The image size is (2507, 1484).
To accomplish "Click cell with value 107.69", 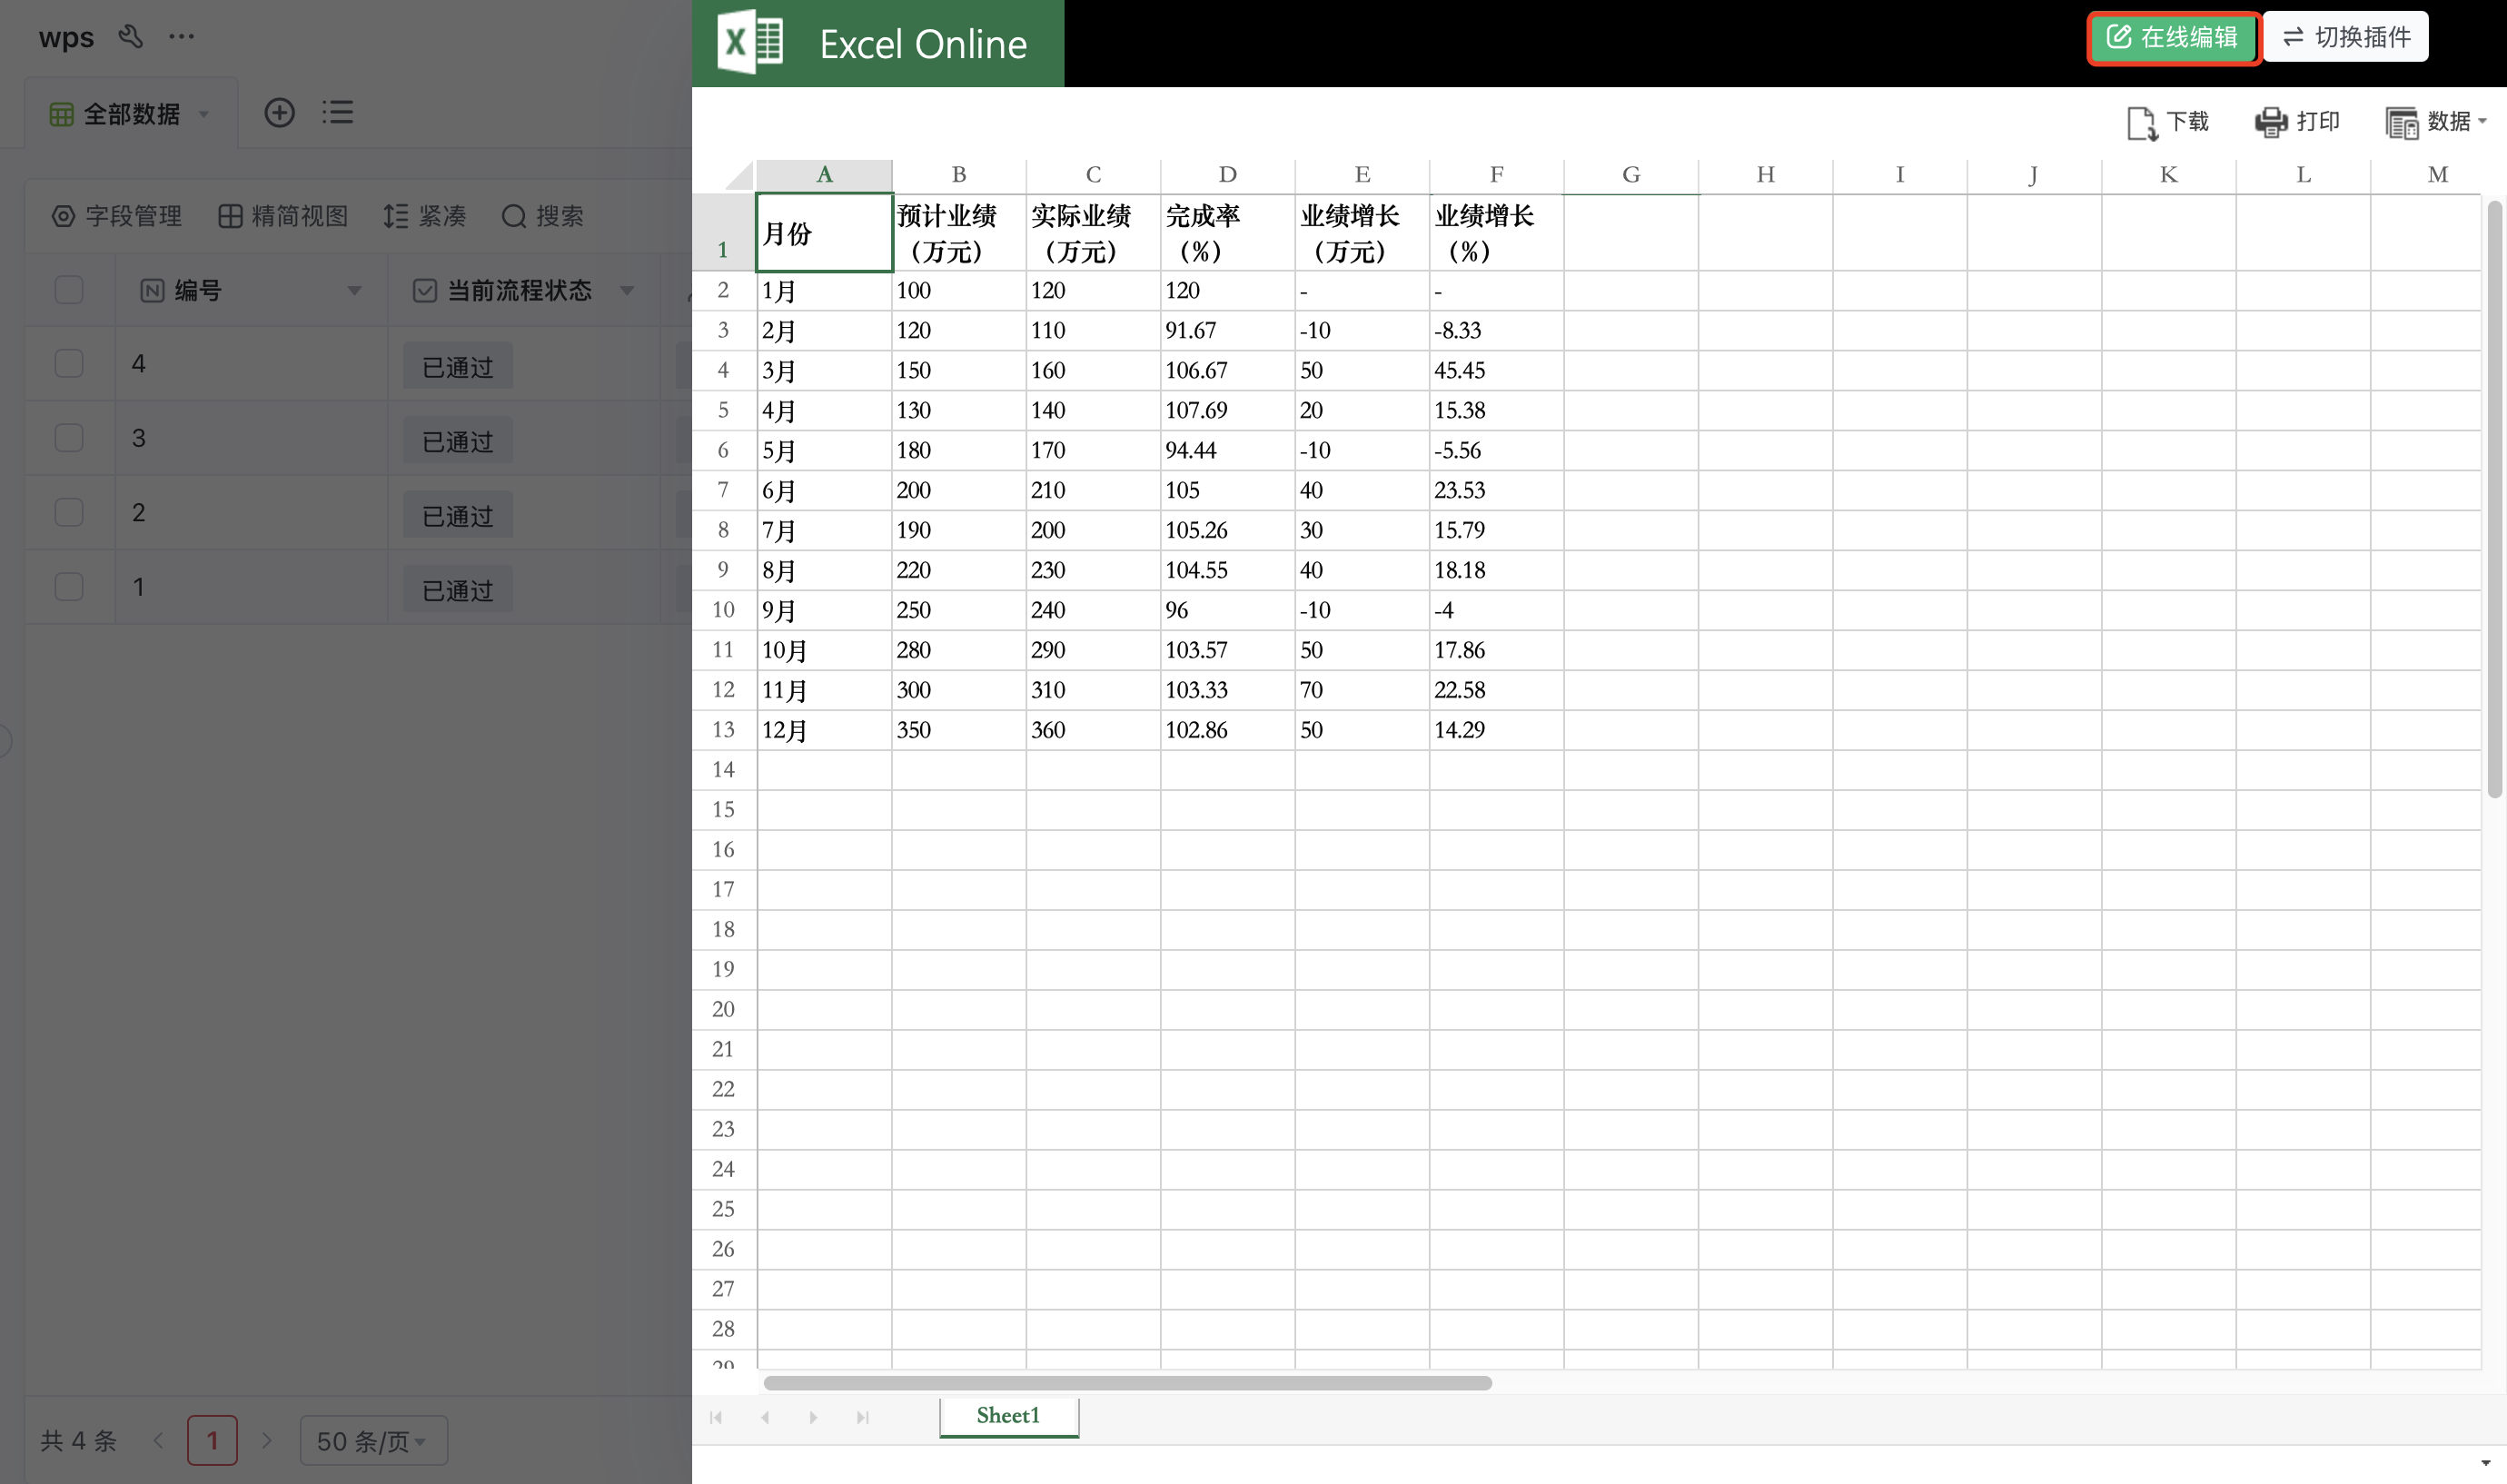I will pyautogui.click(x=1227, y=411).
